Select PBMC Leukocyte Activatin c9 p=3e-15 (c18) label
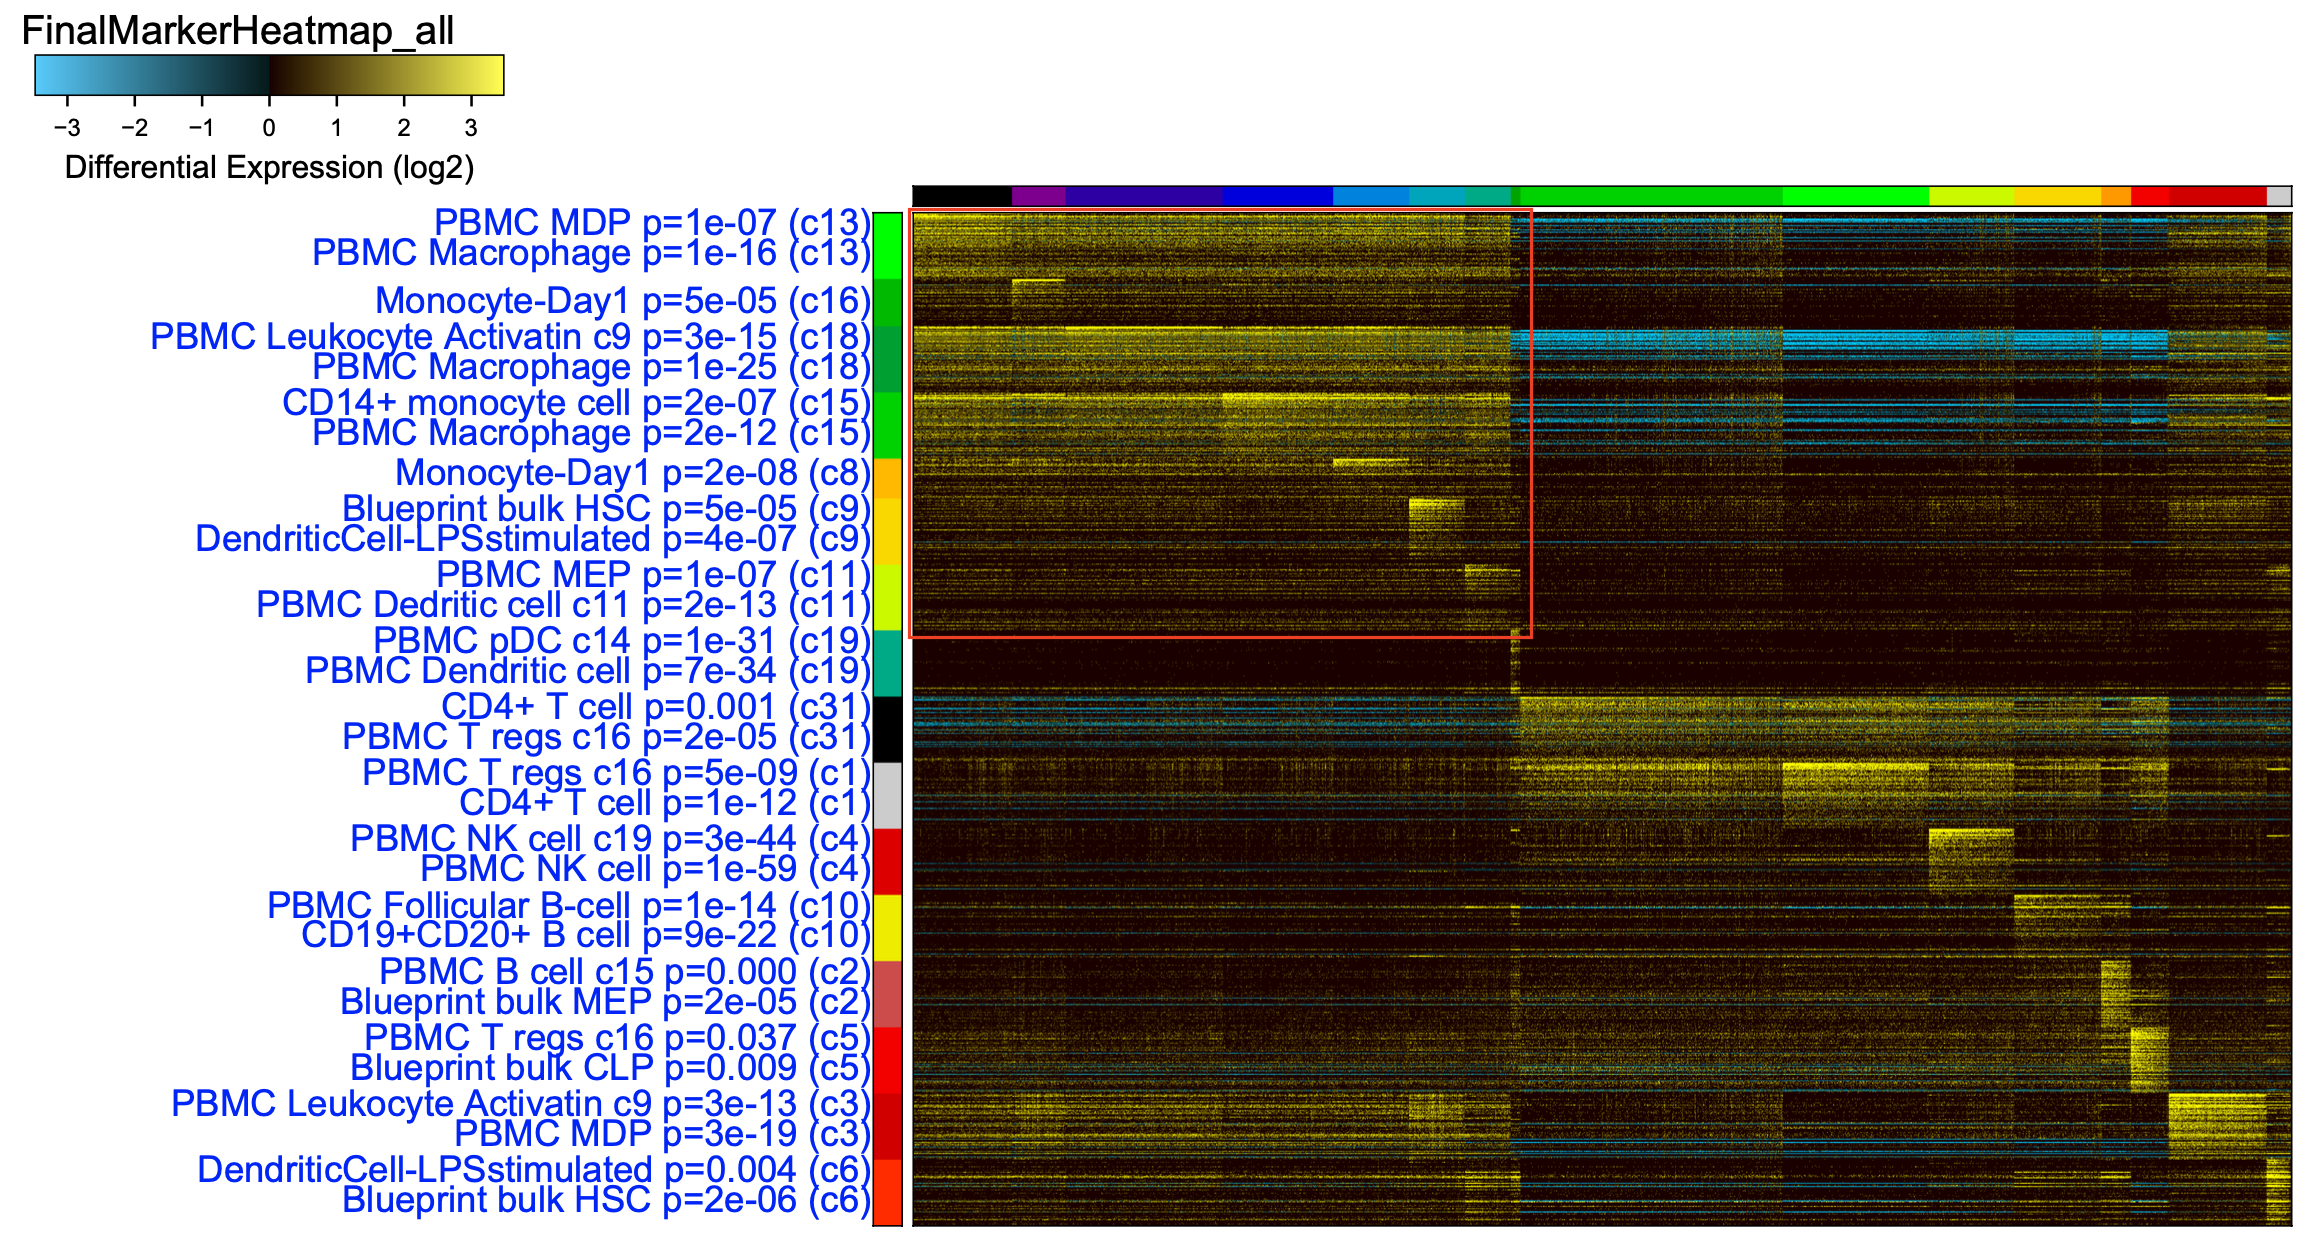 510,336
